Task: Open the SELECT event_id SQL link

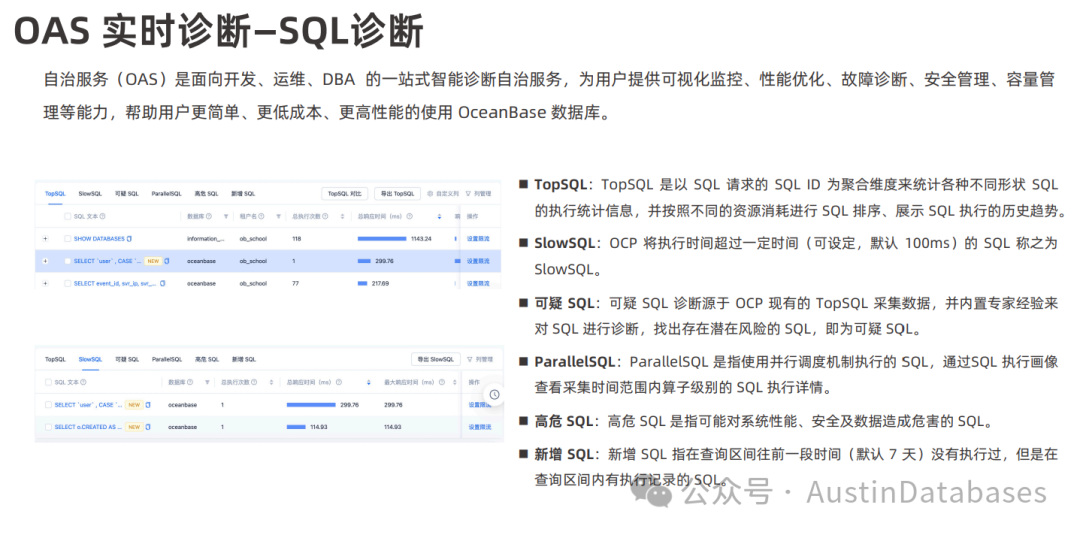Action: pyautogui.click(x=115, y=284)
